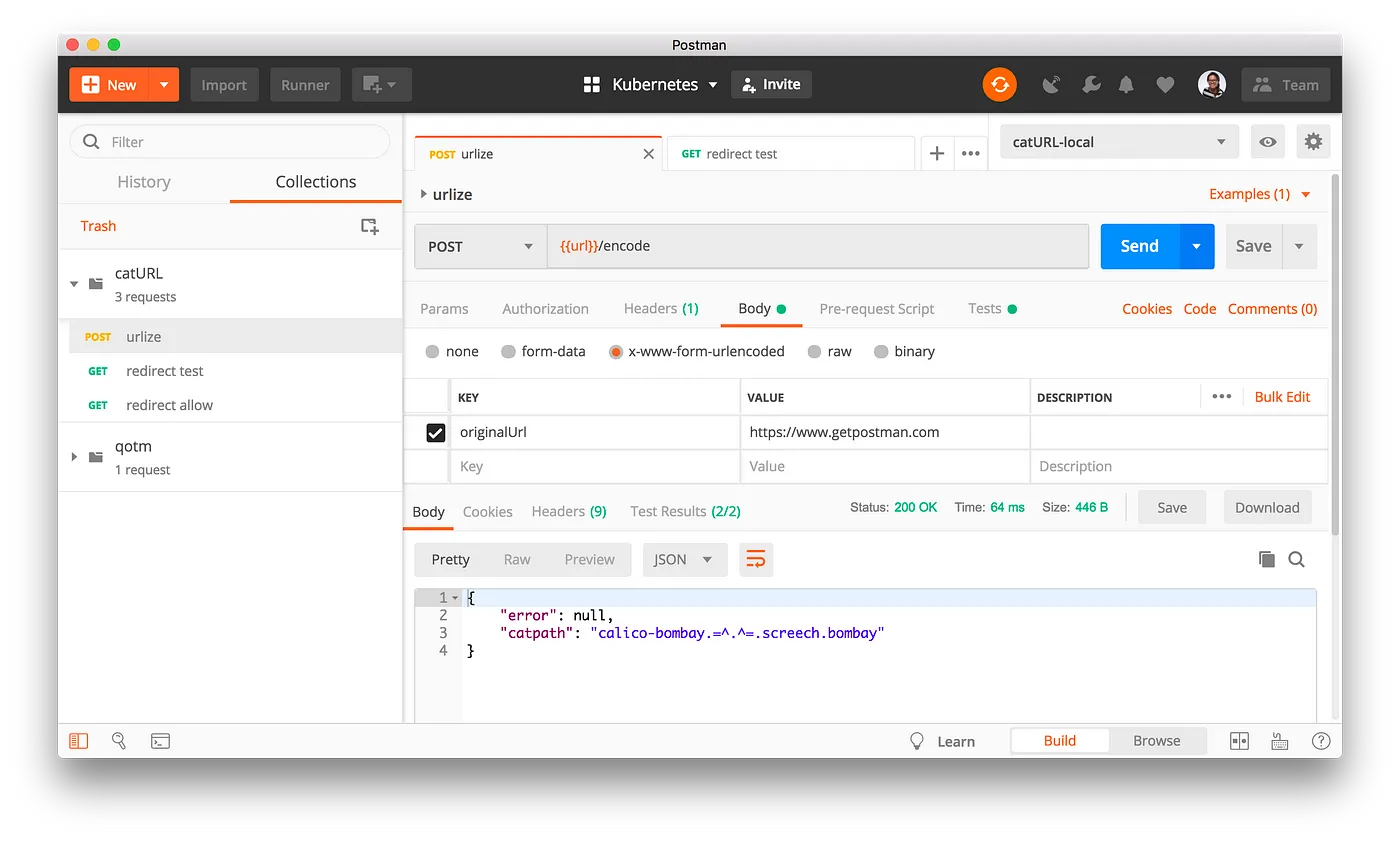This screenshot has height=841, width=1400.
Task: Select the binary body radio option
Action: coord(881,351)
